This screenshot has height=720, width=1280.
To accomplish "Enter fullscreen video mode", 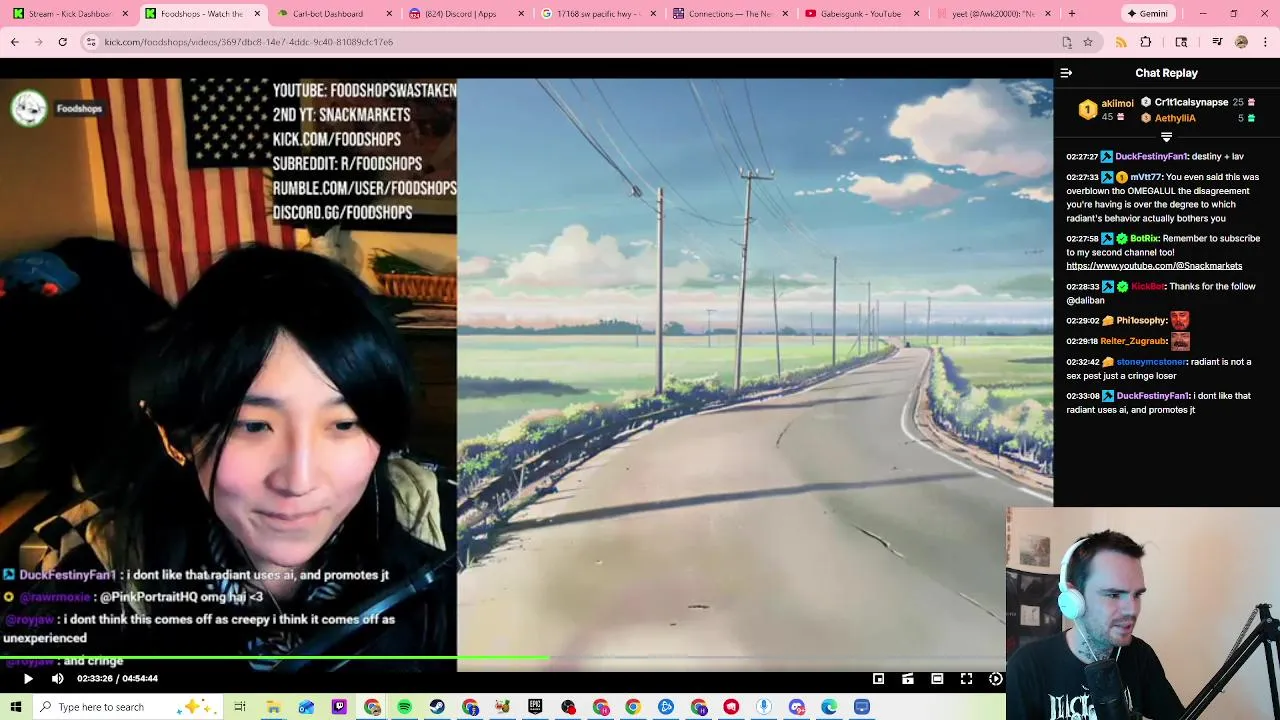I will [966, 678].
